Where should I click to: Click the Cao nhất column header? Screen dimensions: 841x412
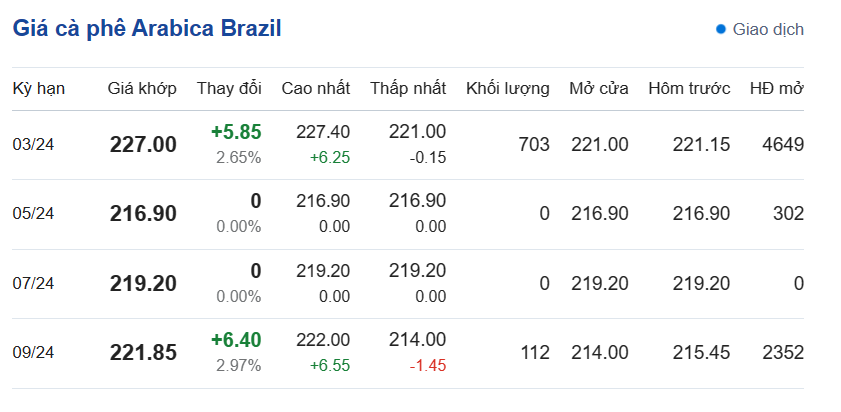pyautogui.click(x=316, y=88)
